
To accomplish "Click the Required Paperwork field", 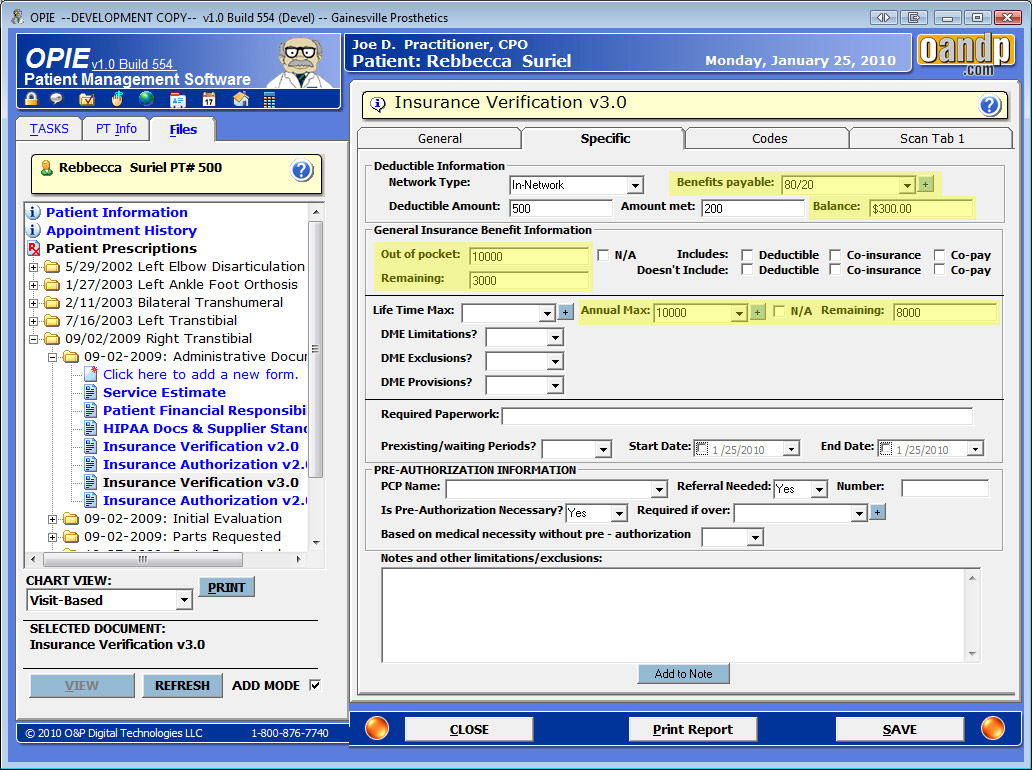I will coord(737,416).
